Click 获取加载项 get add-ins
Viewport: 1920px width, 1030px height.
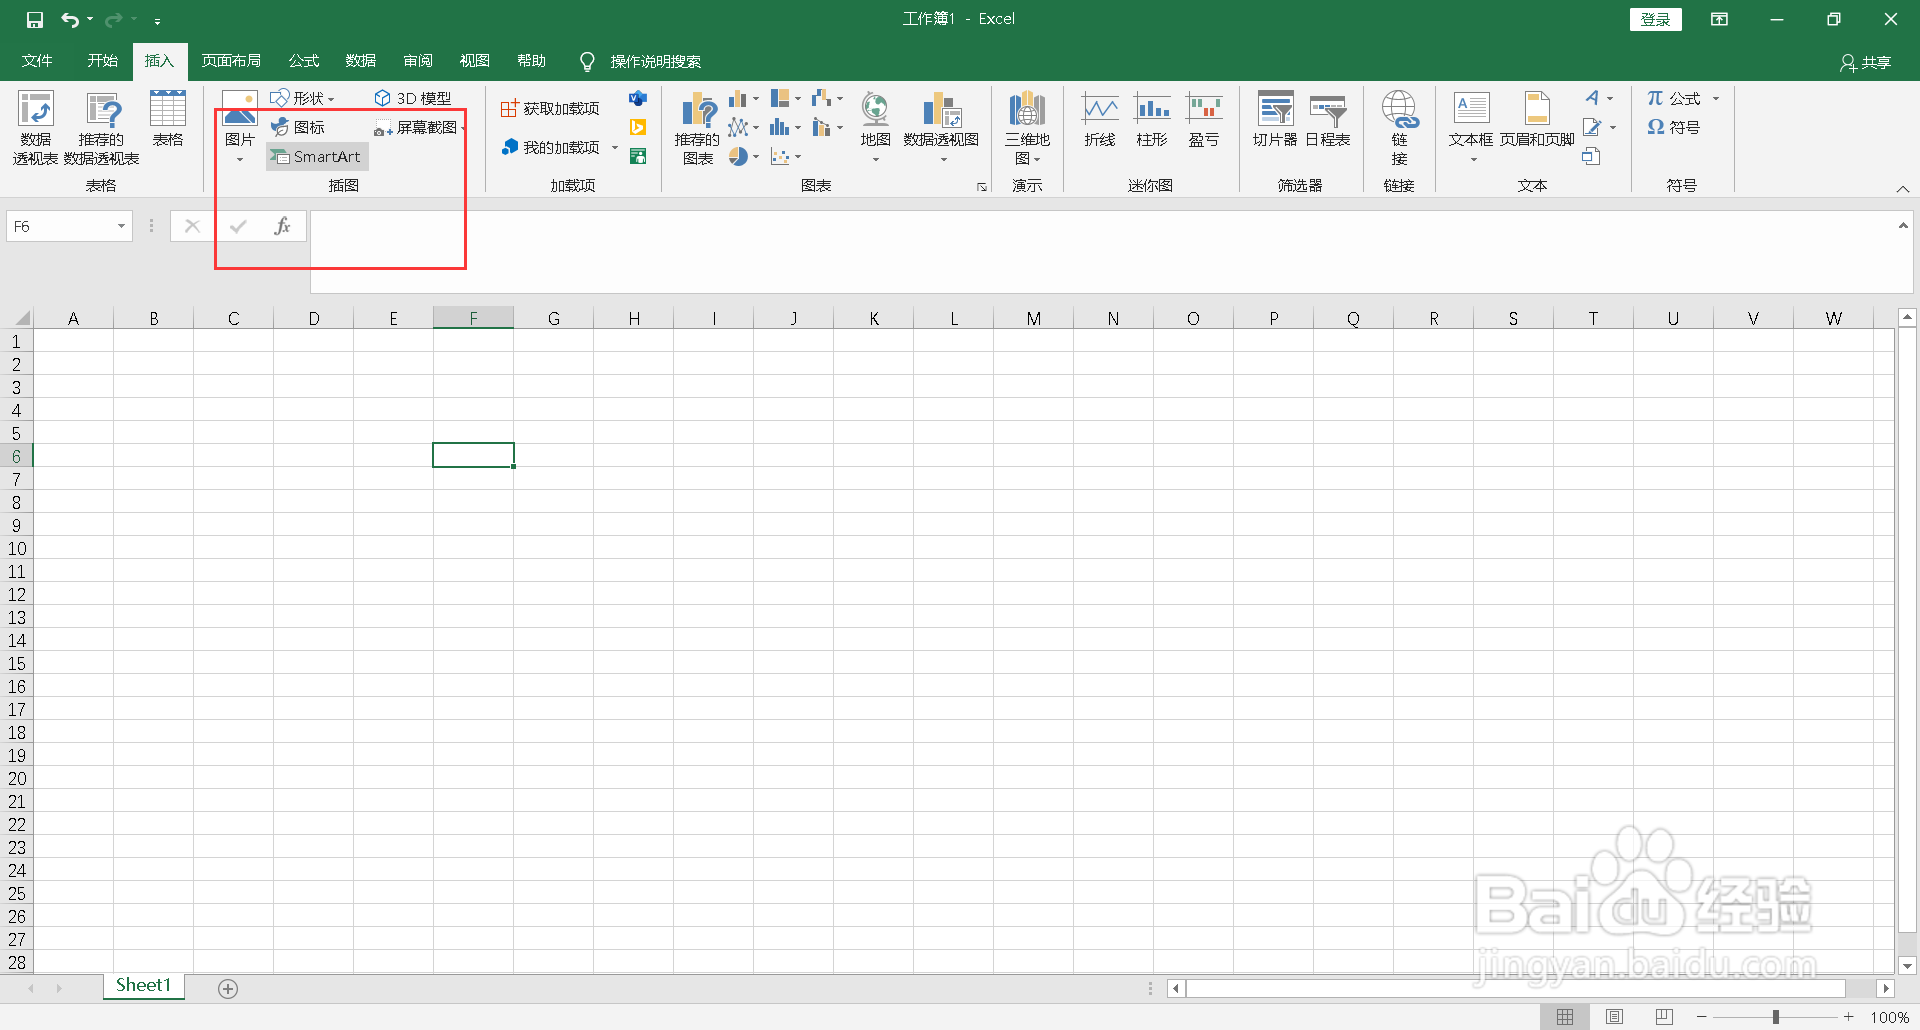[550, 108]
